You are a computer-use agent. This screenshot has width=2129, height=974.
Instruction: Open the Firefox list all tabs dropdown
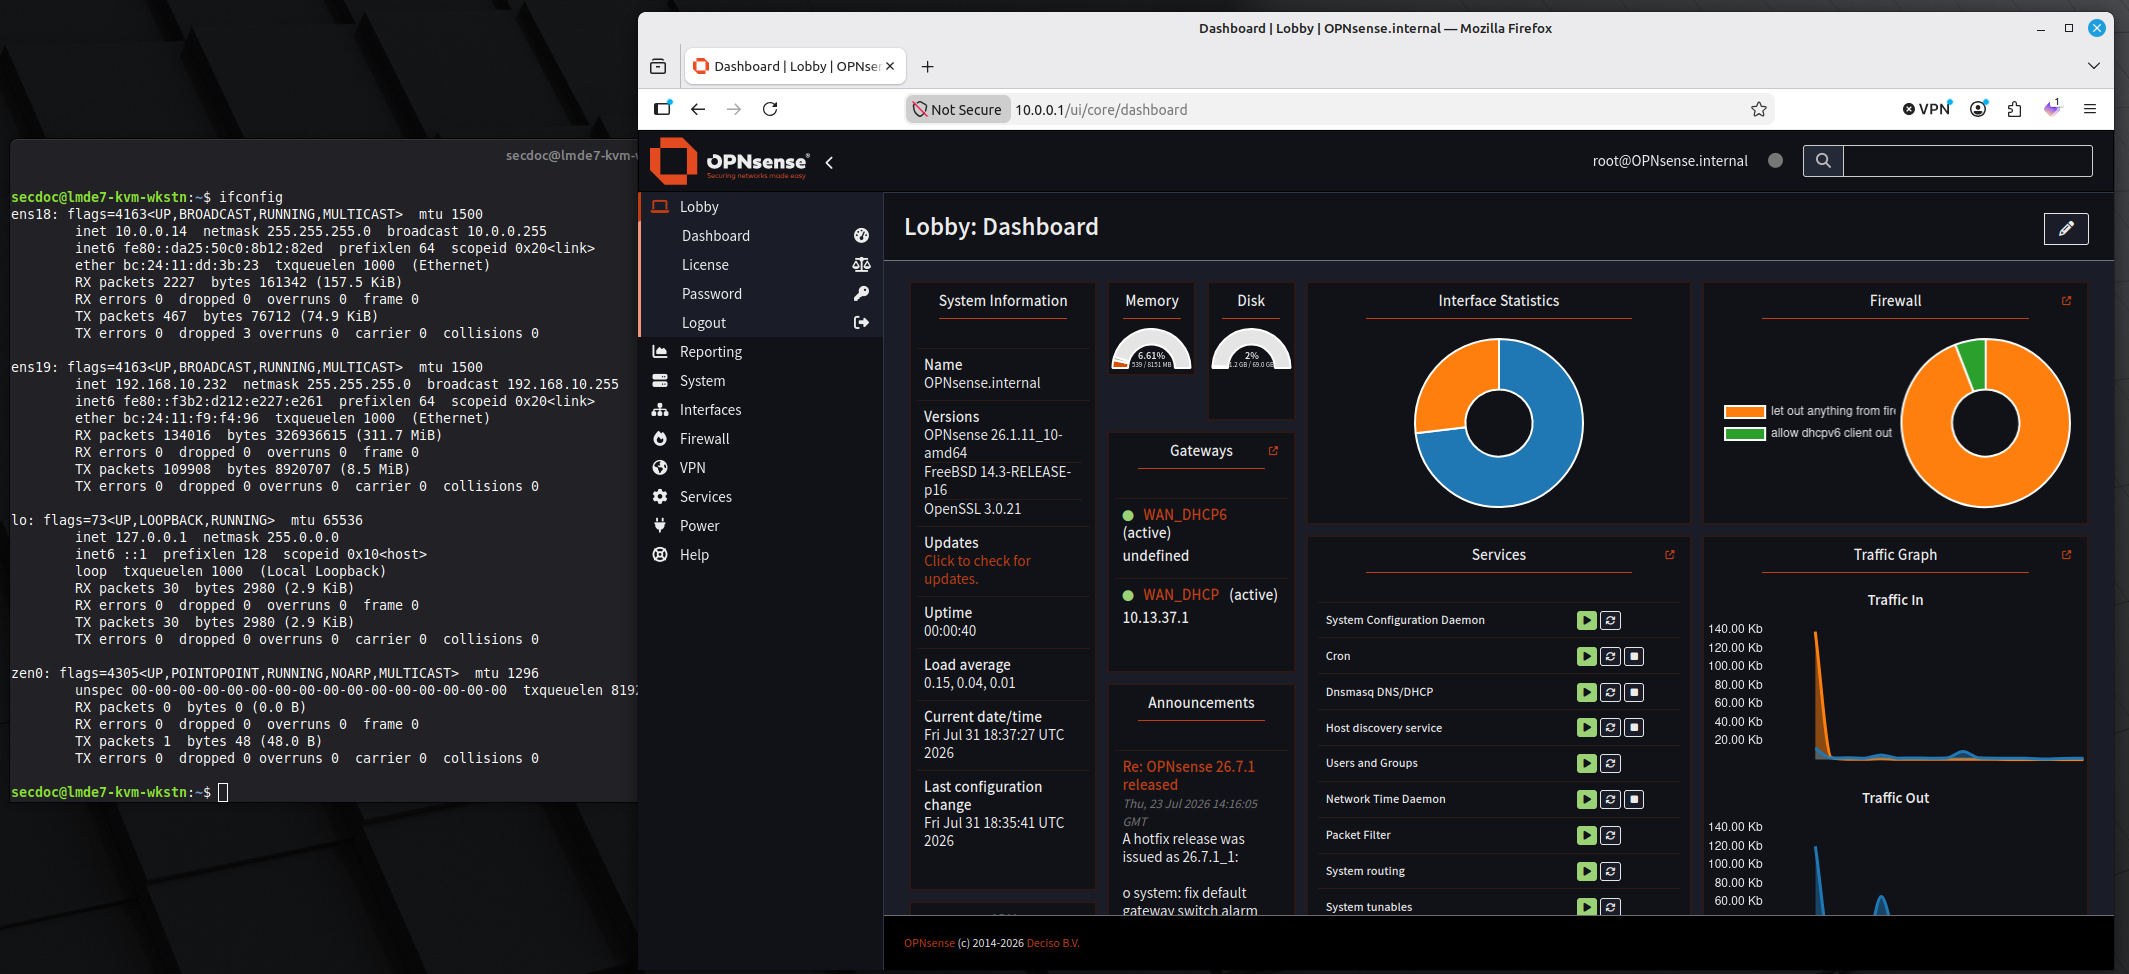pos(2093,66)
